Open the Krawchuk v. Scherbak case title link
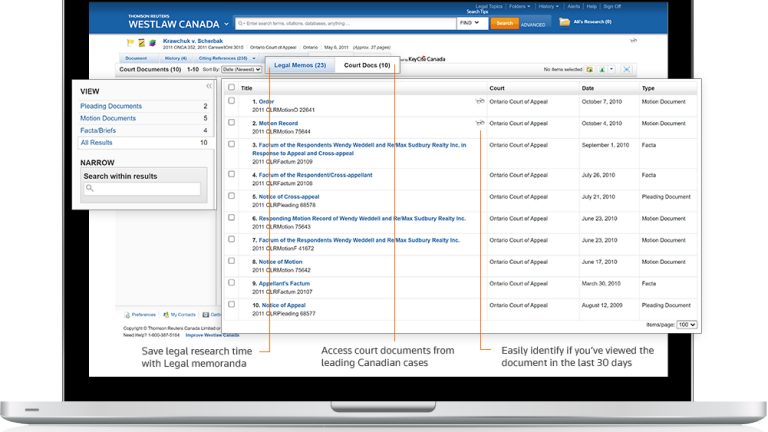Screen dimensions: 768x432 pyautogui.click(x=193, y=41)
